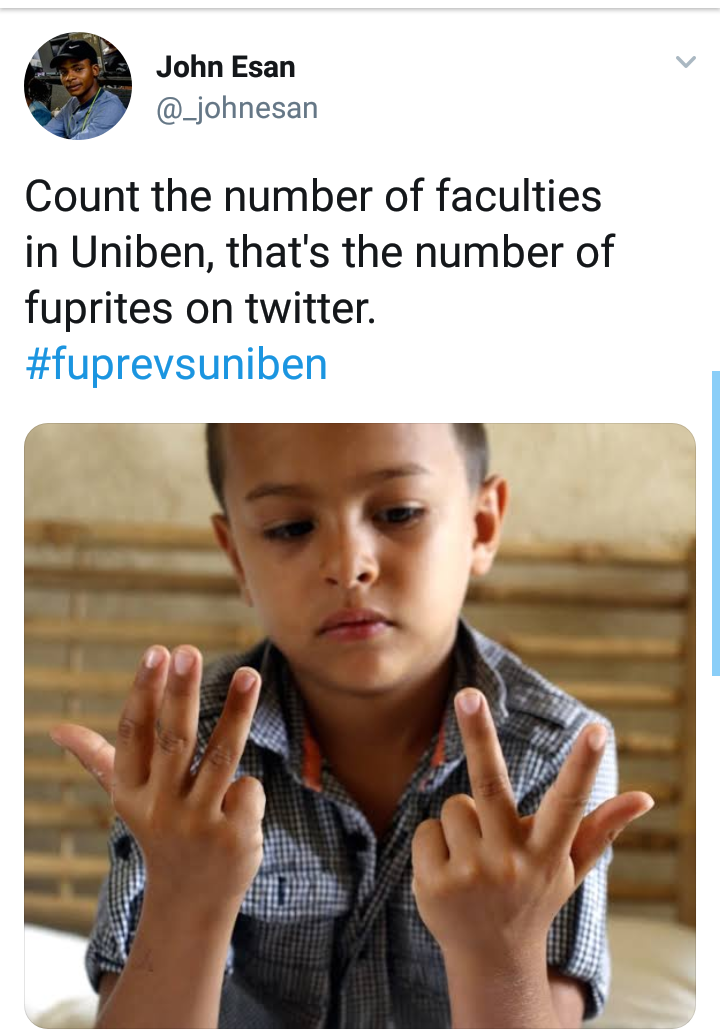Open media preview of child's raised hands
This screenshot has width=720, height=1035.
click(360, 725)
